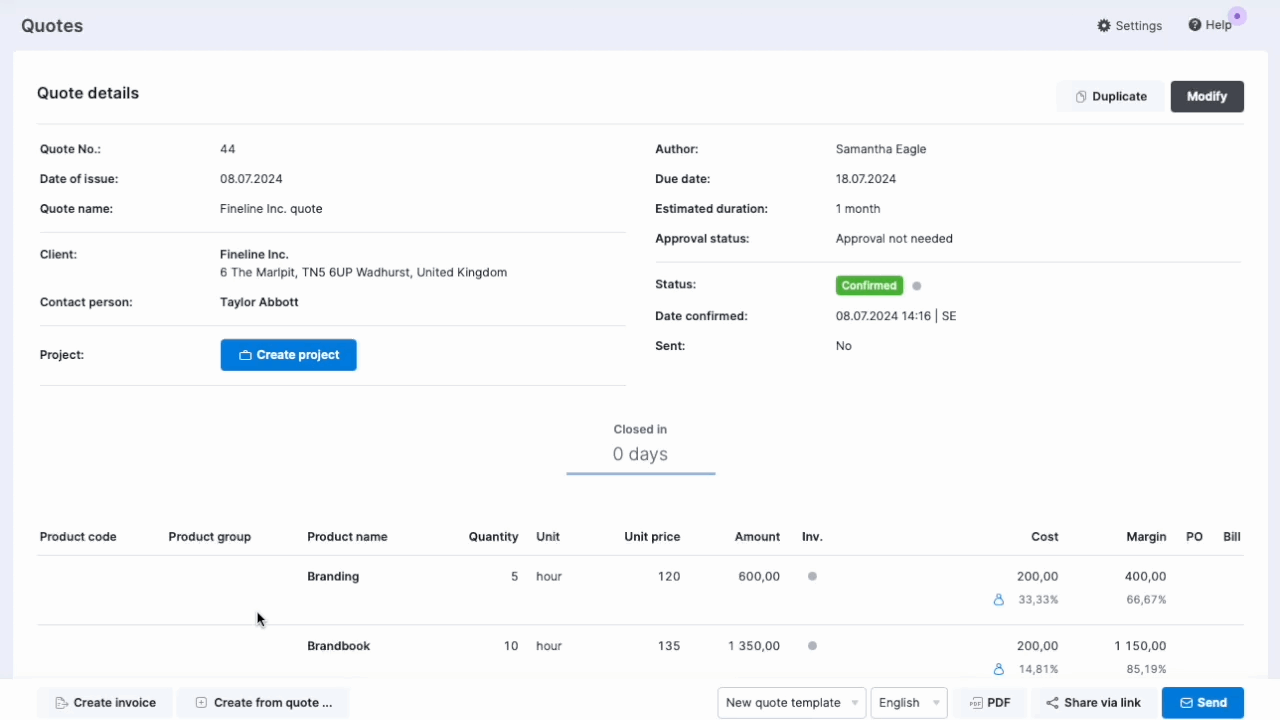
Task: Click the Margin column header
Action: pyautogui.click(x=1146, y=537)
